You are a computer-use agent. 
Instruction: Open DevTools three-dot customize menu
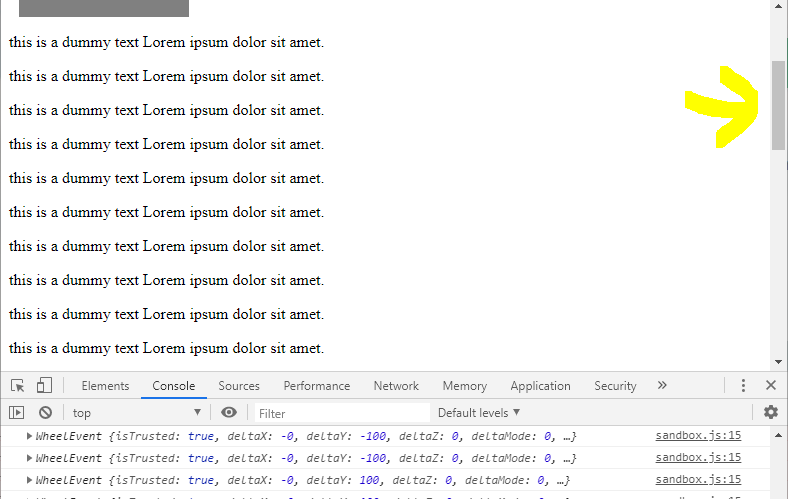743,386
